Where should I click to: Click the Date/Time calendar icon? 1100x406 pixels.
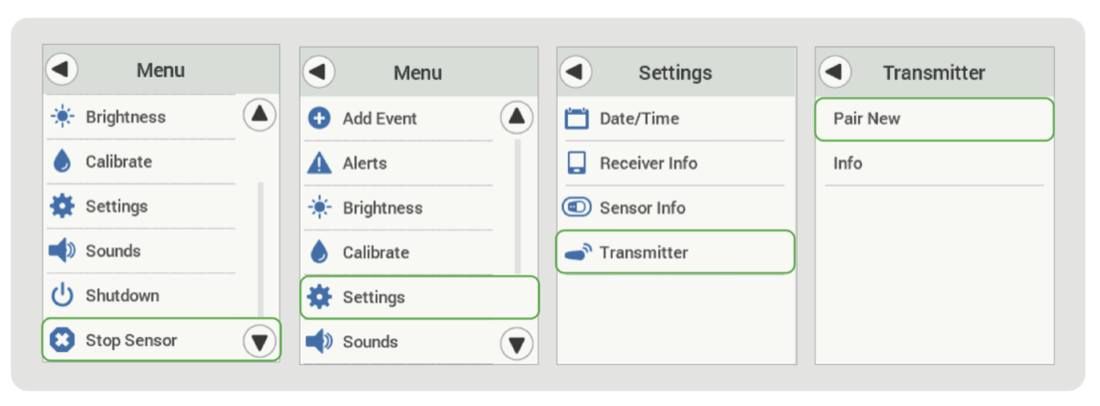(x=577, y=119)
